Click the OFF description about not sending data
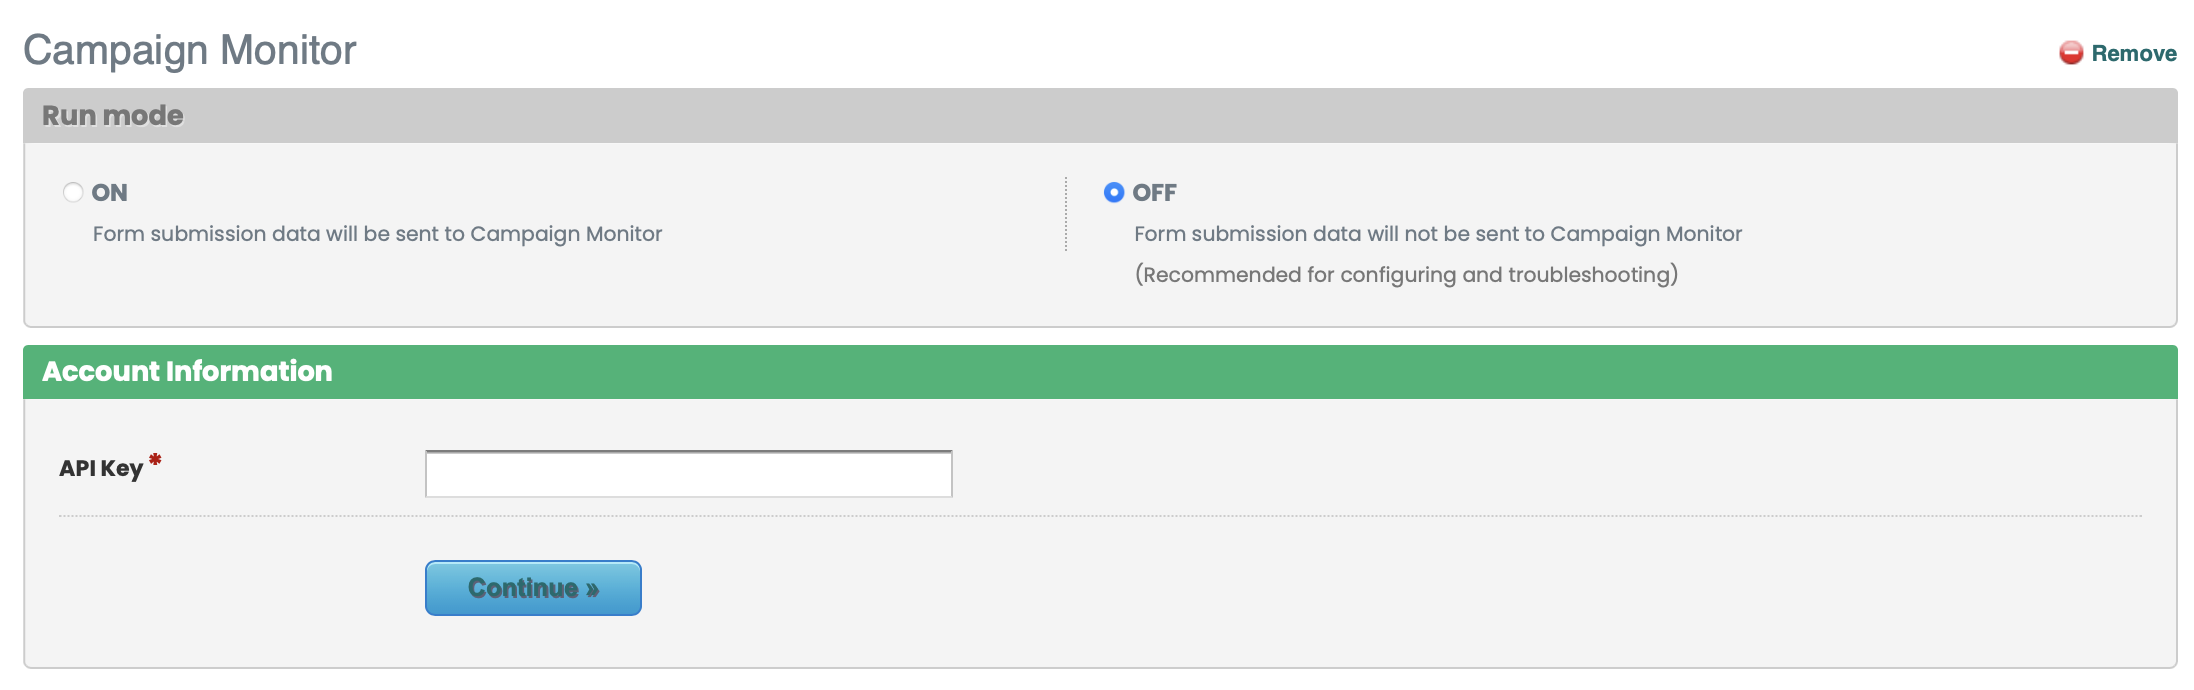 click(1437, 234)
